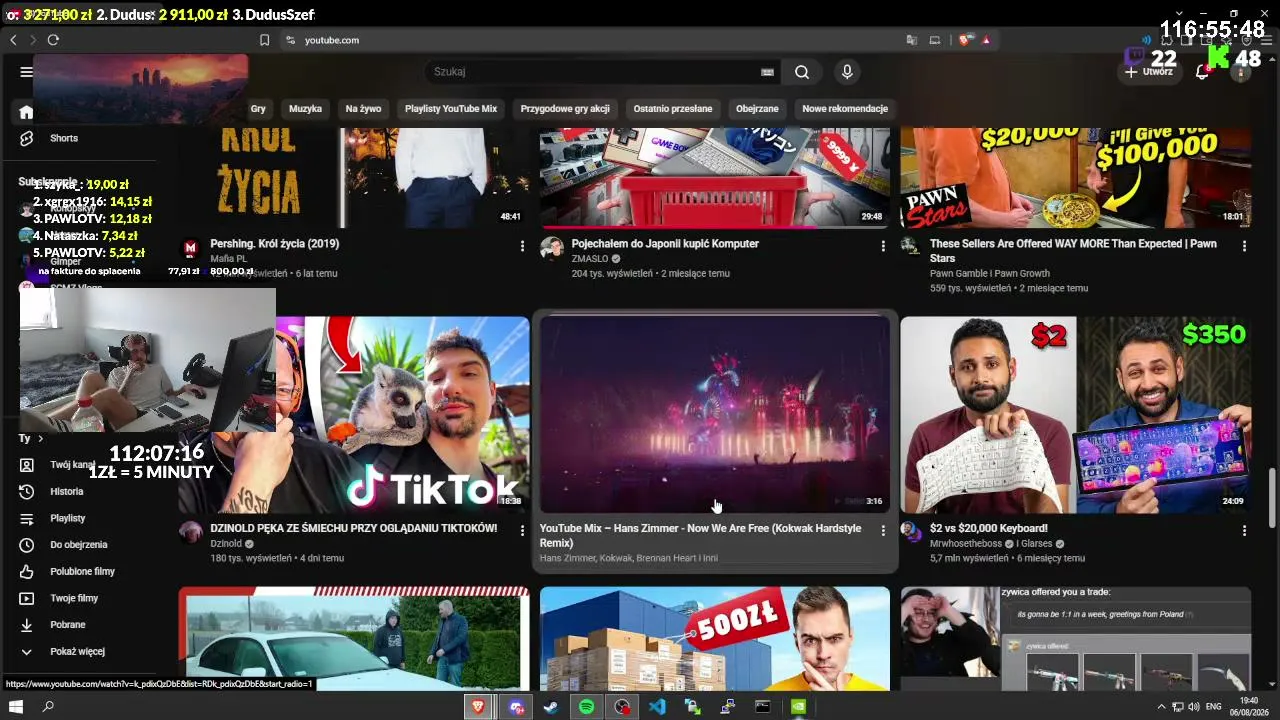Click the Brave Shields lion icon
The width and height of the screenshot is (1280, 720).
pyautogui.click(x=964, y=40)
